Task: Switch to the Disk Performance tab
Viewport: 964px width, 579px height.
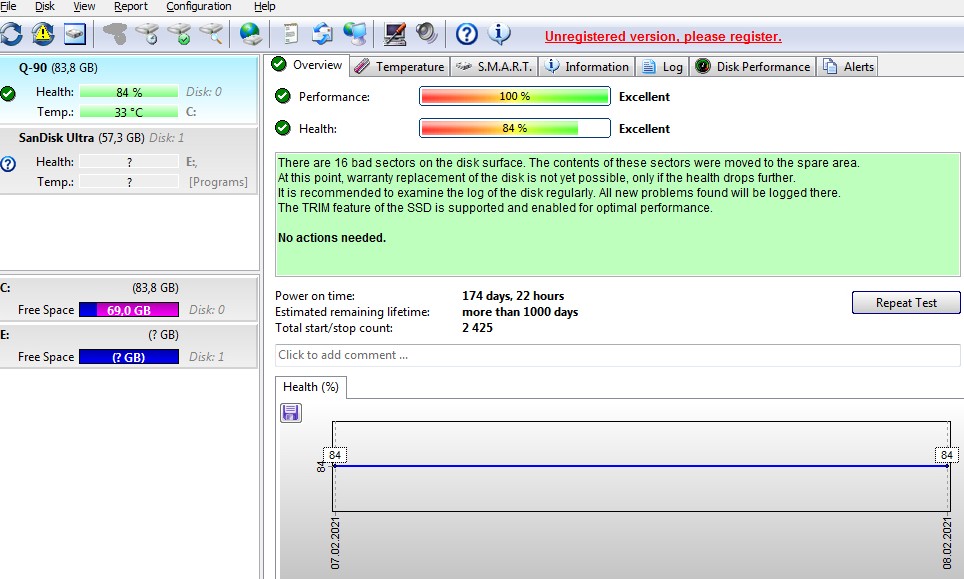Action: coord(753,66)
